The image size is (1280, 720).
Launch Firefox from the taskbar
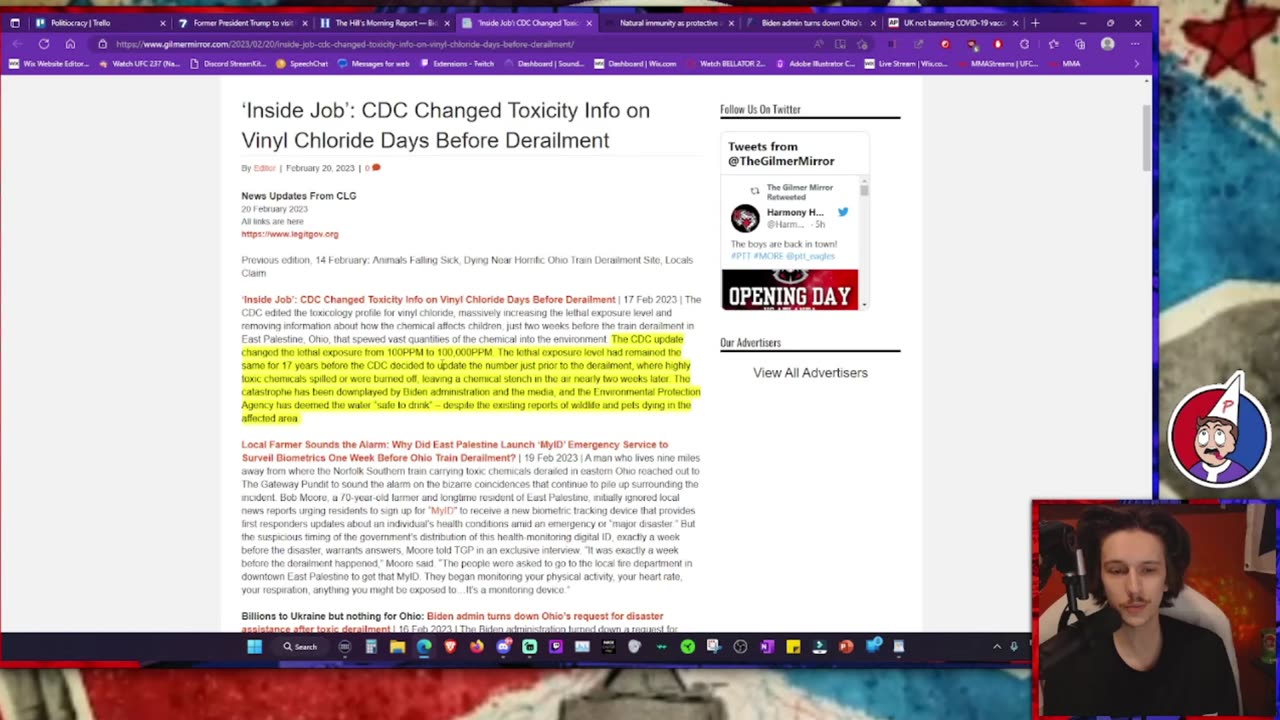point(476,647)
